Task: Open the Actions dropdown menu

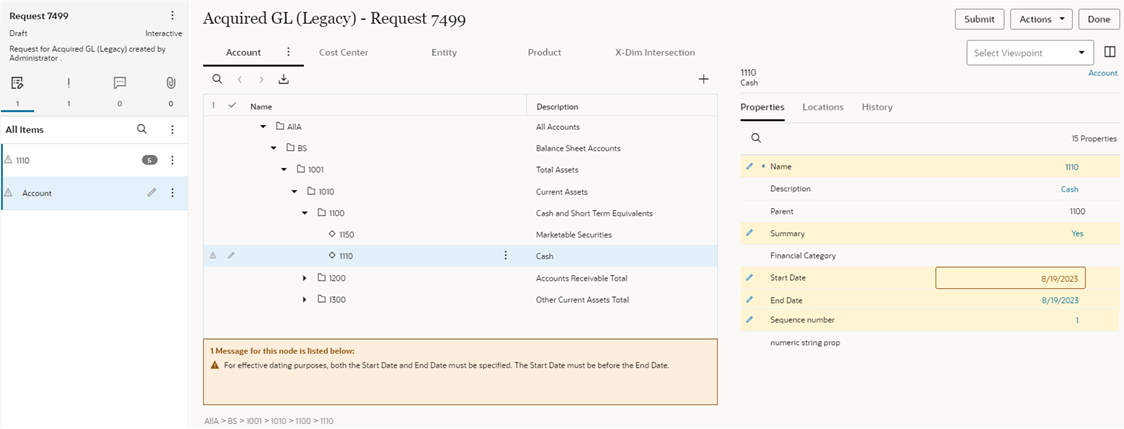Action: (x=1041, y=19)
